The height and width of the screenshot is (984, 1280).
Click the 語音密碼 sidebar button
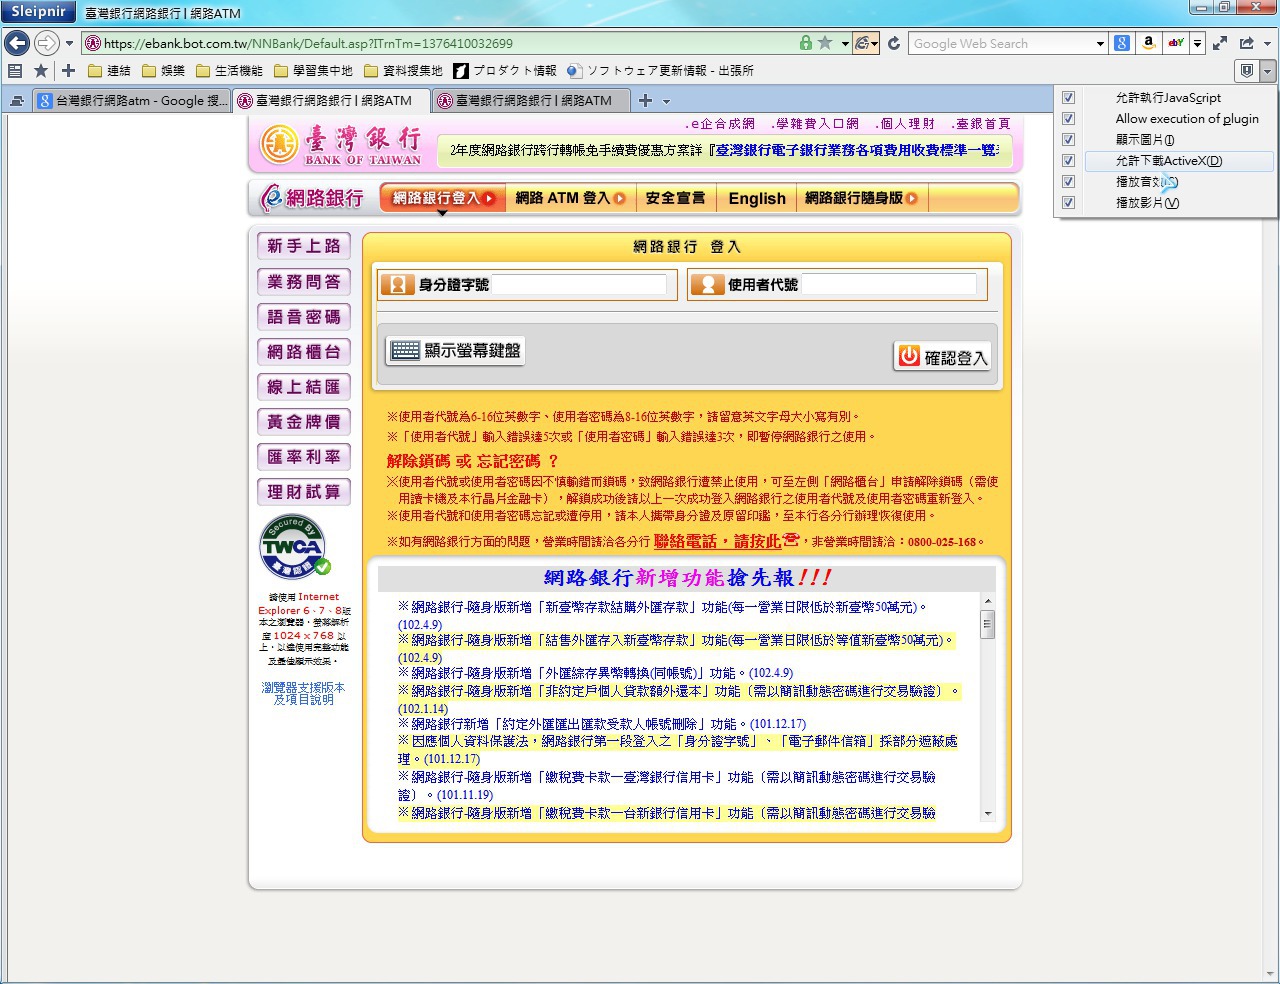304,317
